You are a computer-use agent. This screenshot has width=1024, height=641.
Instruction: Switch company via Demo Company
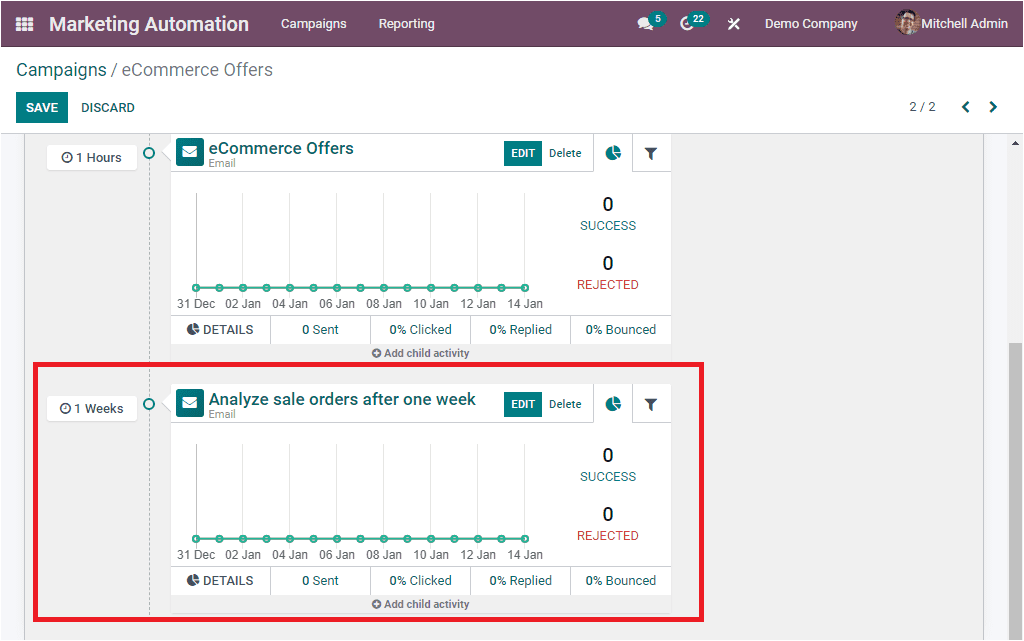point(811,23)
